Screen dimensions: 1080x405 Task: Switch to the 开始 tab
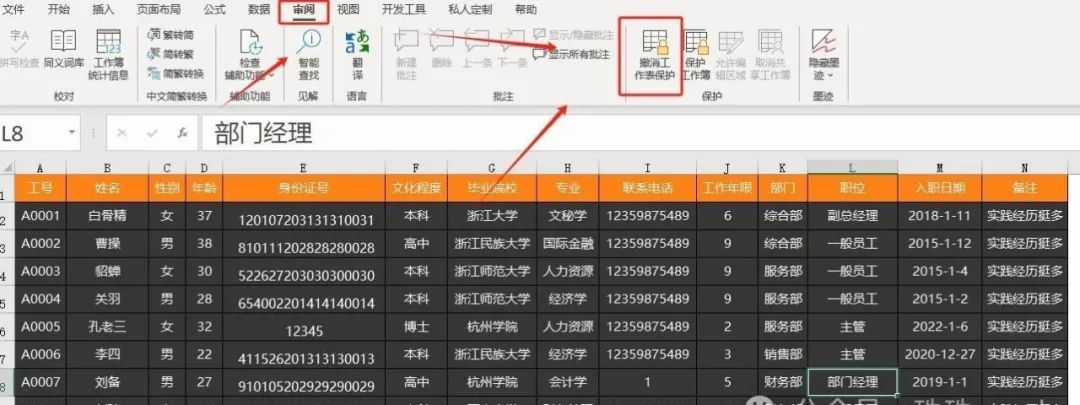pyautogui.click(x=59, y=10)
